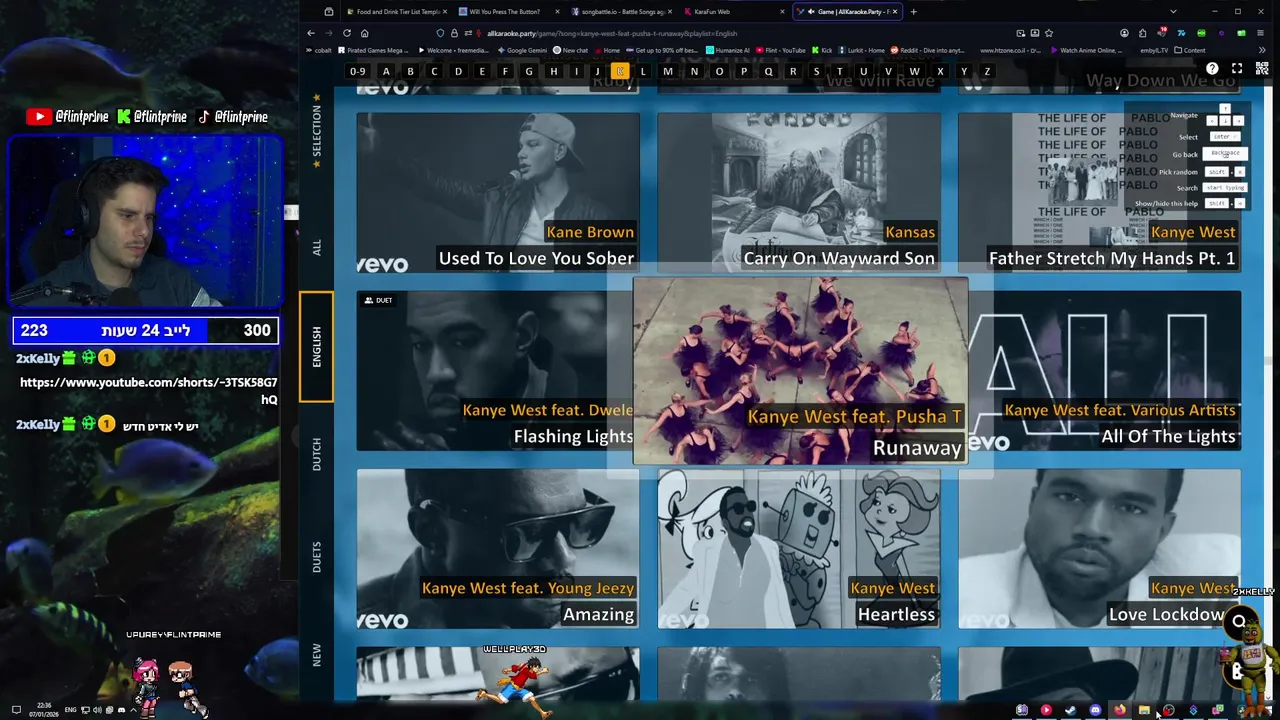This screenshot has height=720, width=1280.
Task: Choose Carry On Wayward Son song
Action: click(799, 192)
